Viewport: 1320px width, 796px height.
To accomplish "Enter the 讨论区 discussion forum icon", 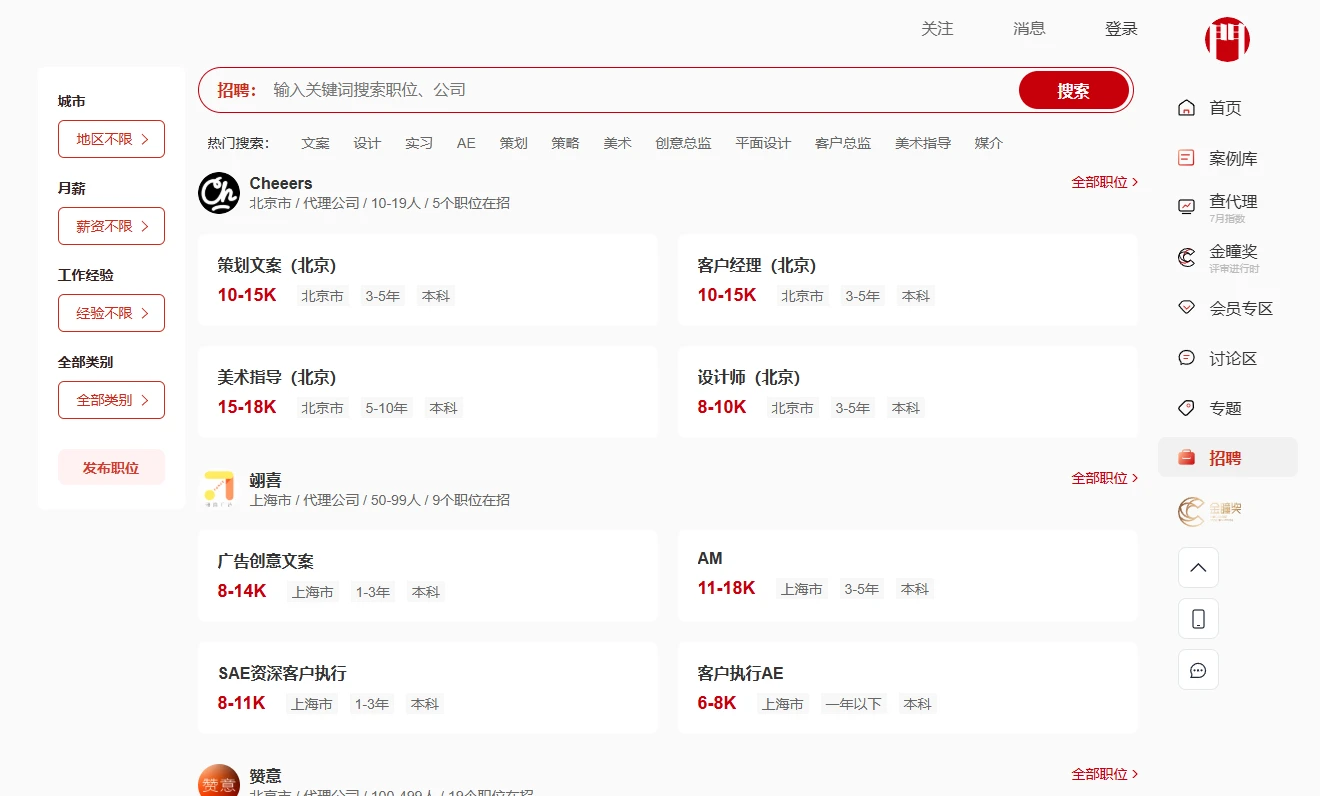I will 1186,358.
